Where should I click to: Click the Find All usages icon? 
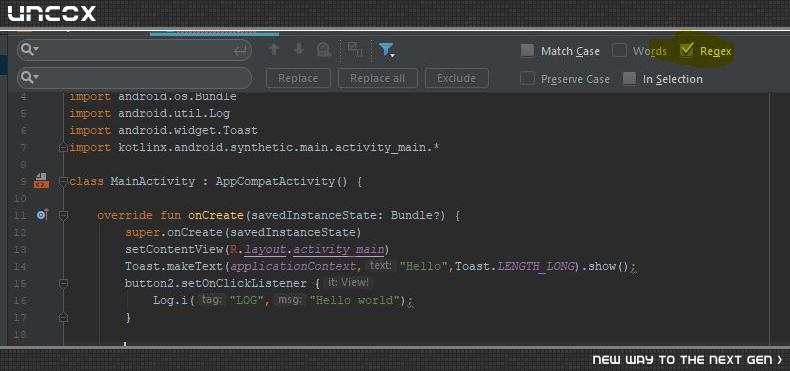[x=324, y=50]
